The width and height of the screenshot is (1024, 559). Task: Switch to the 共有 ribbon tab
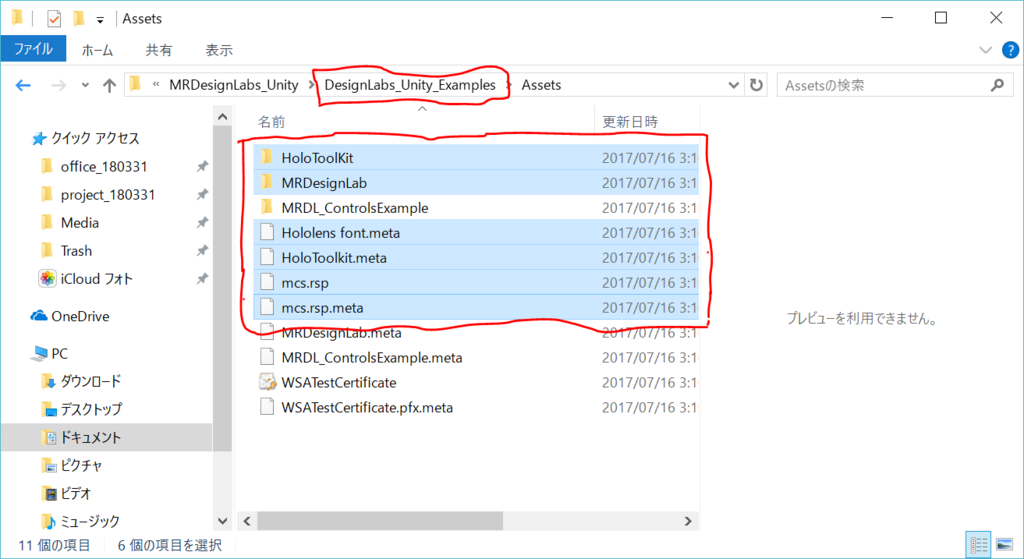coord(158,50)
